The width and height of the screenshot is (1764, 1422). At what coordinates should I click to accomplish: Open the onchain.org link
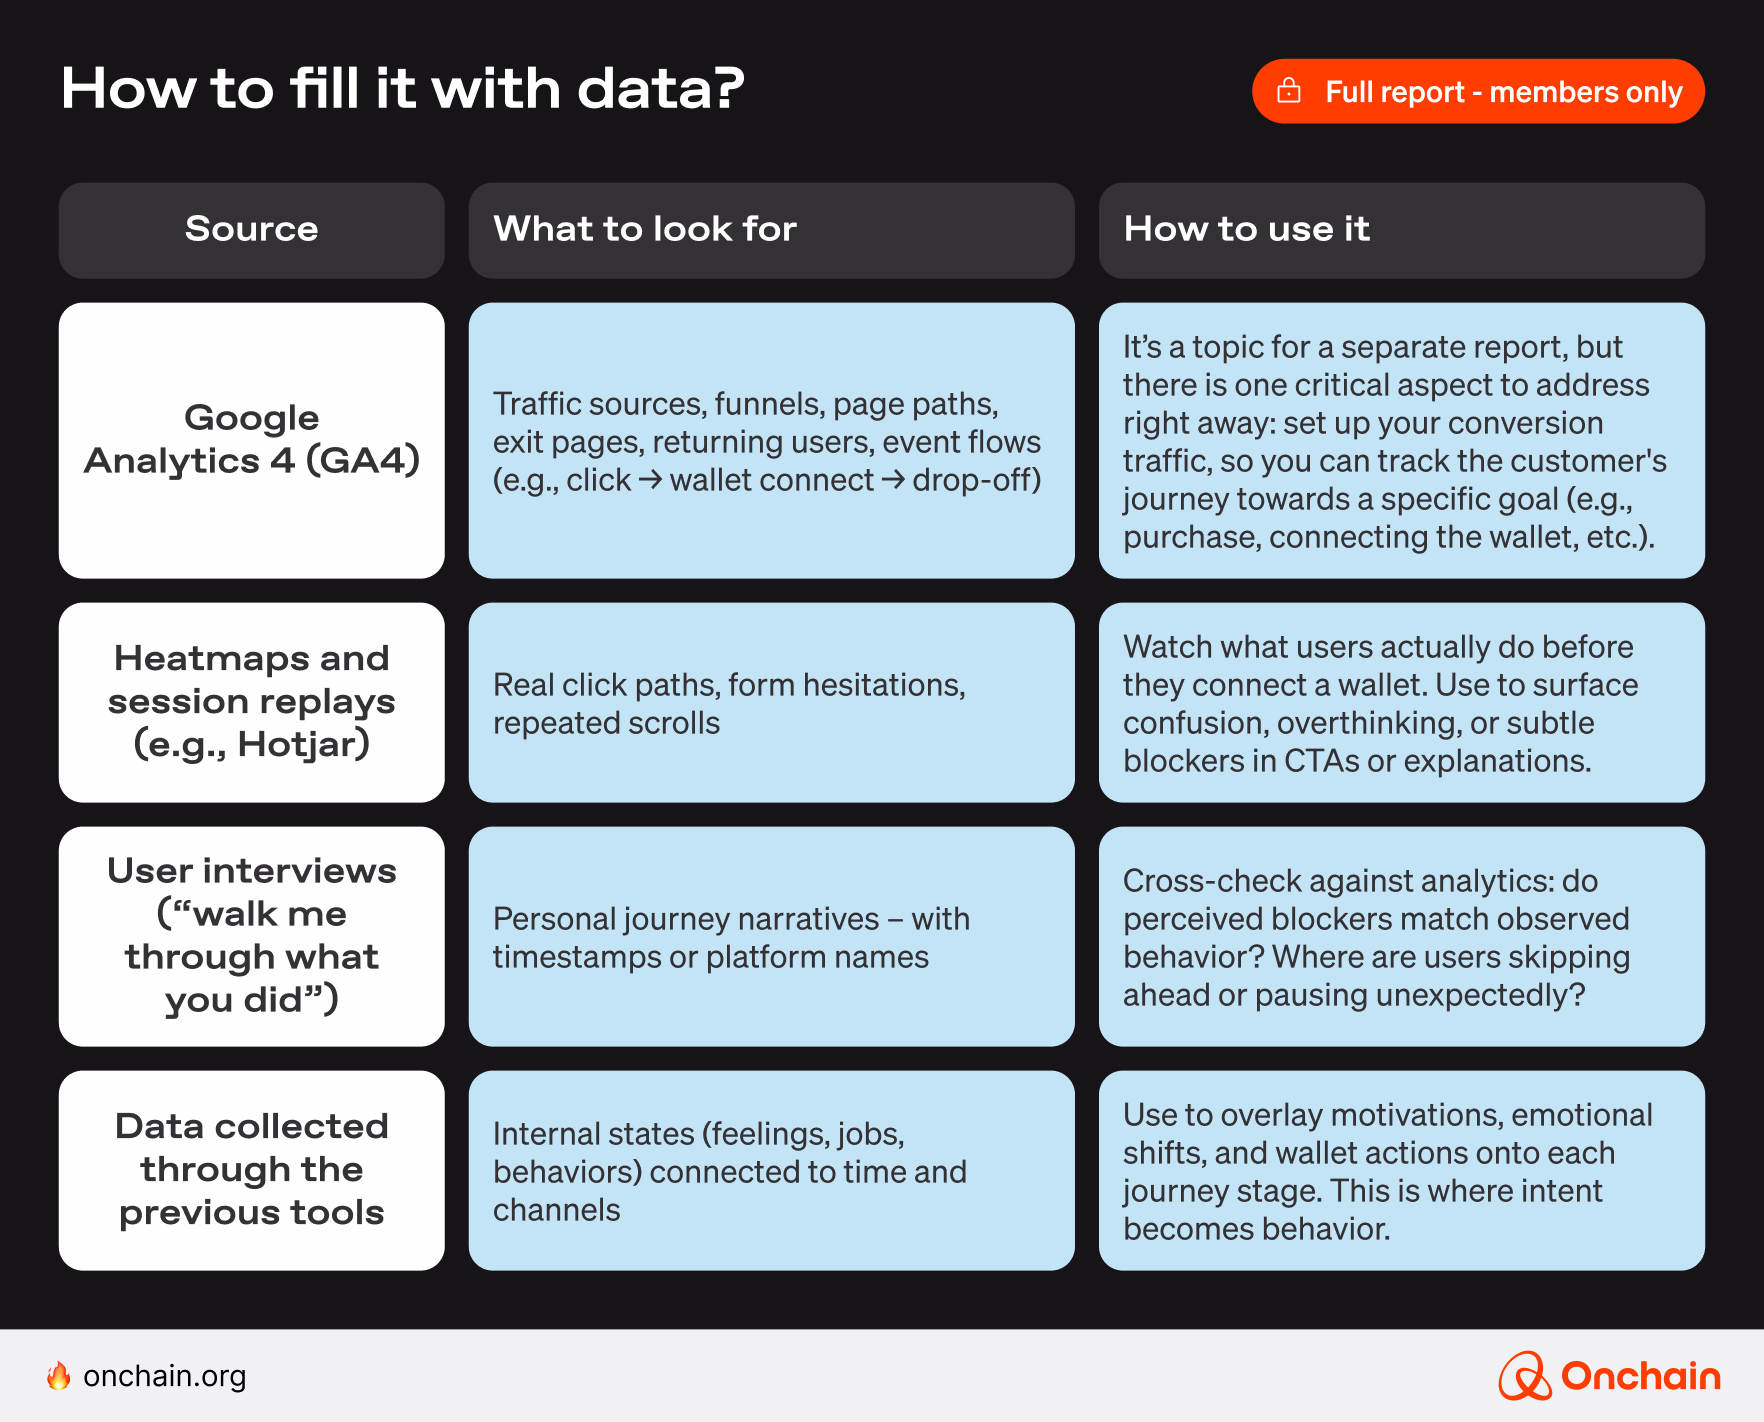[x=164, y=1376]
